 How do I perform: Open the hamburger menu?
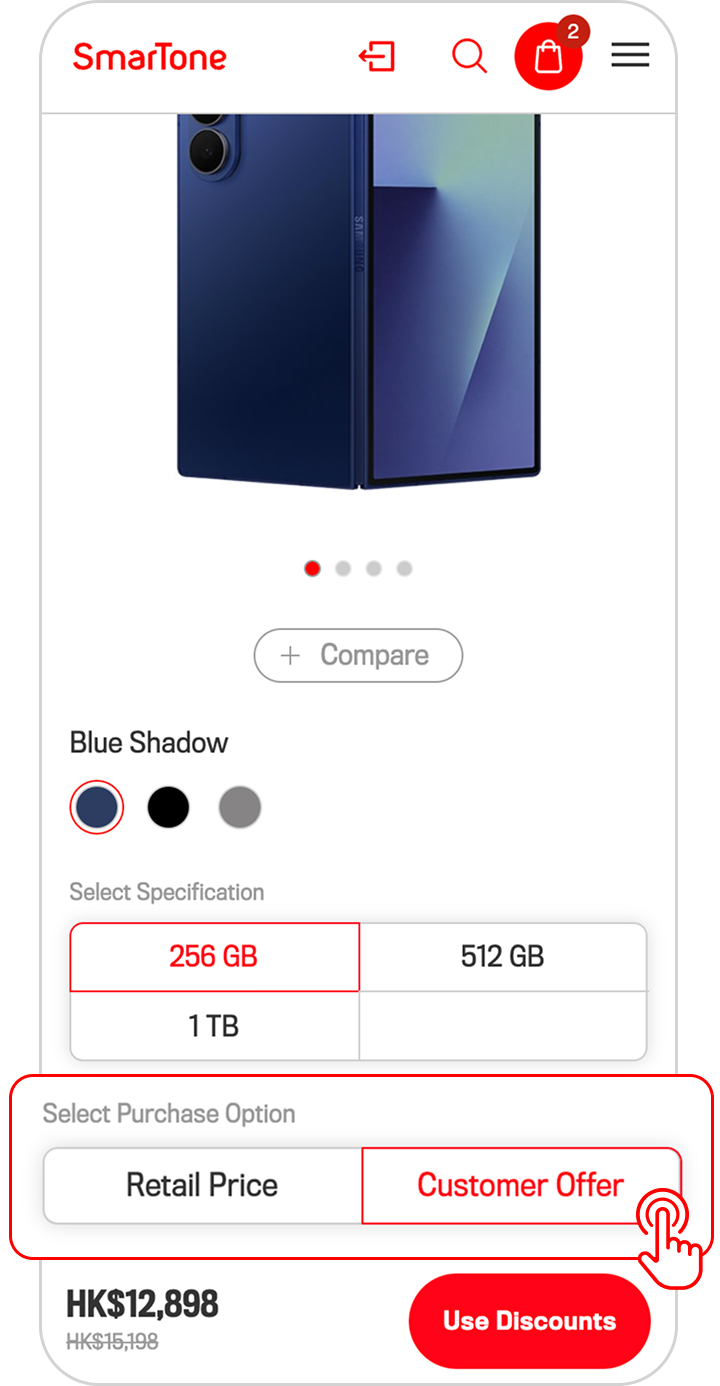click(630, 55)
